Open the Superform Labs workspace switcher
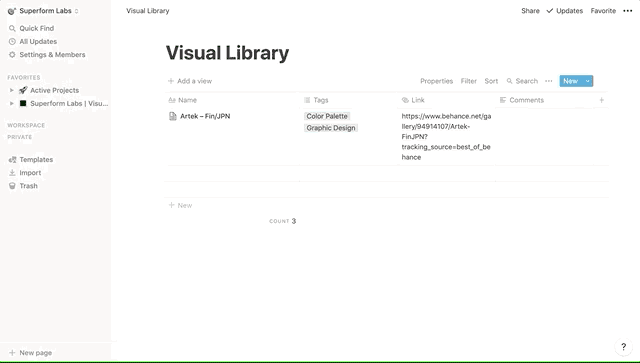This screenshot has height=363, width=640. pyautogui.click(x=43, y=11)
